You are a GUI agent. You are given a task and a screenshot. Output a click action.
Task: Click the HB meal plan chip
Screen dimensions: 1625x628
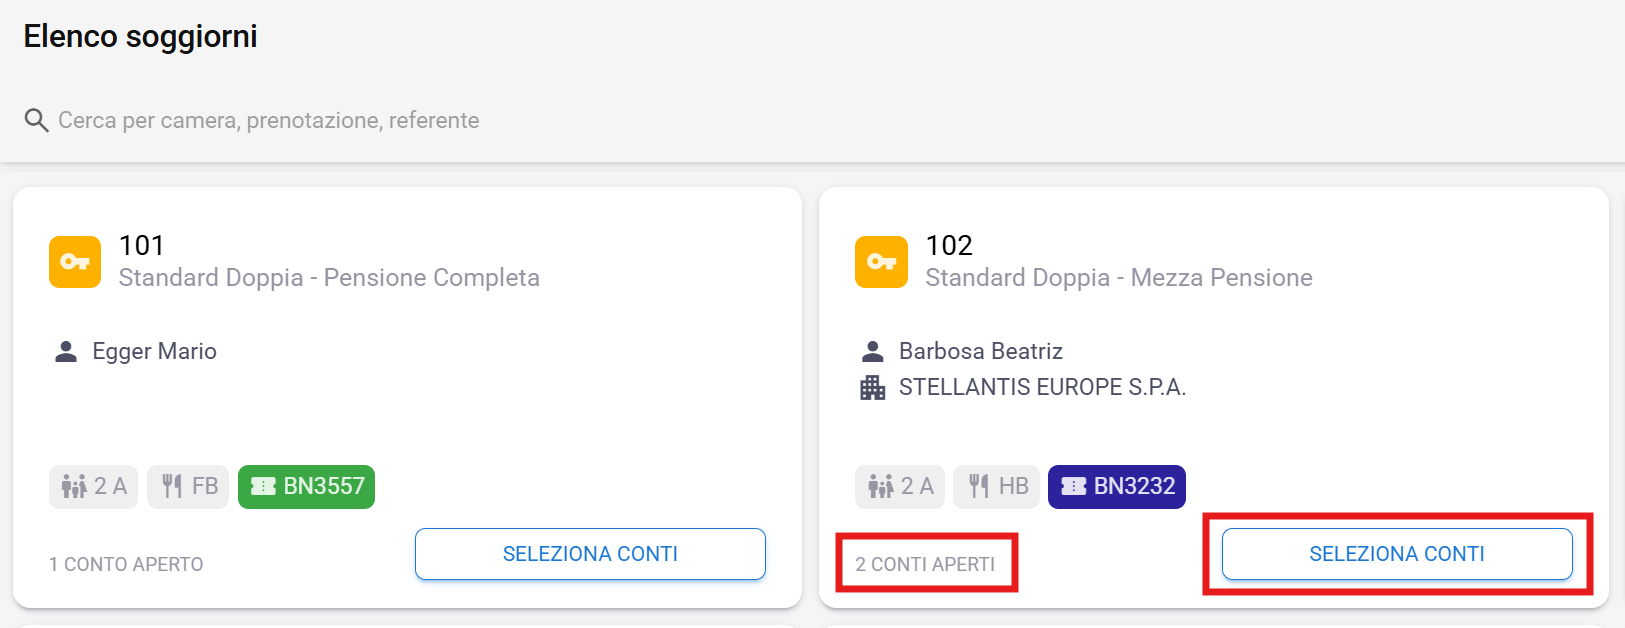tap(997, 487)
